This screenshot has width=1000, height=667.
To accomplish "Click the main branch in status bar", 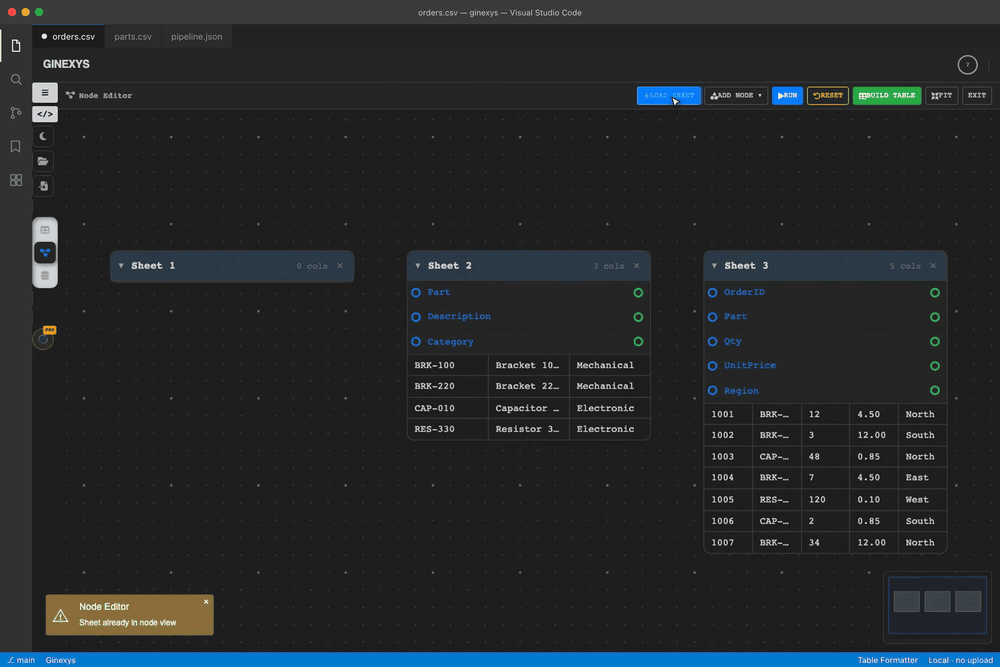I will (x=22, y=660).
